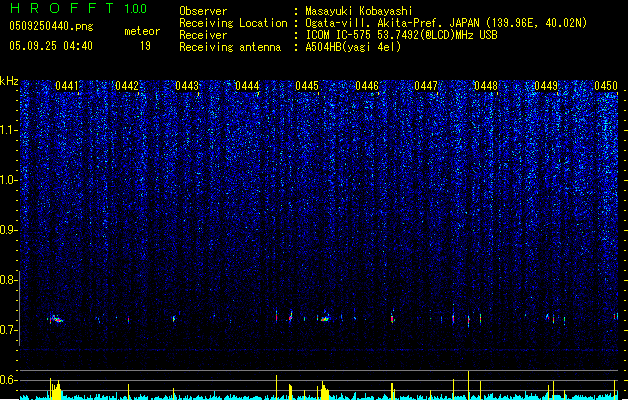Click time marker 0441
This screenshot has height=400, width=629.
pyautogui.click(x=67, y=86)
